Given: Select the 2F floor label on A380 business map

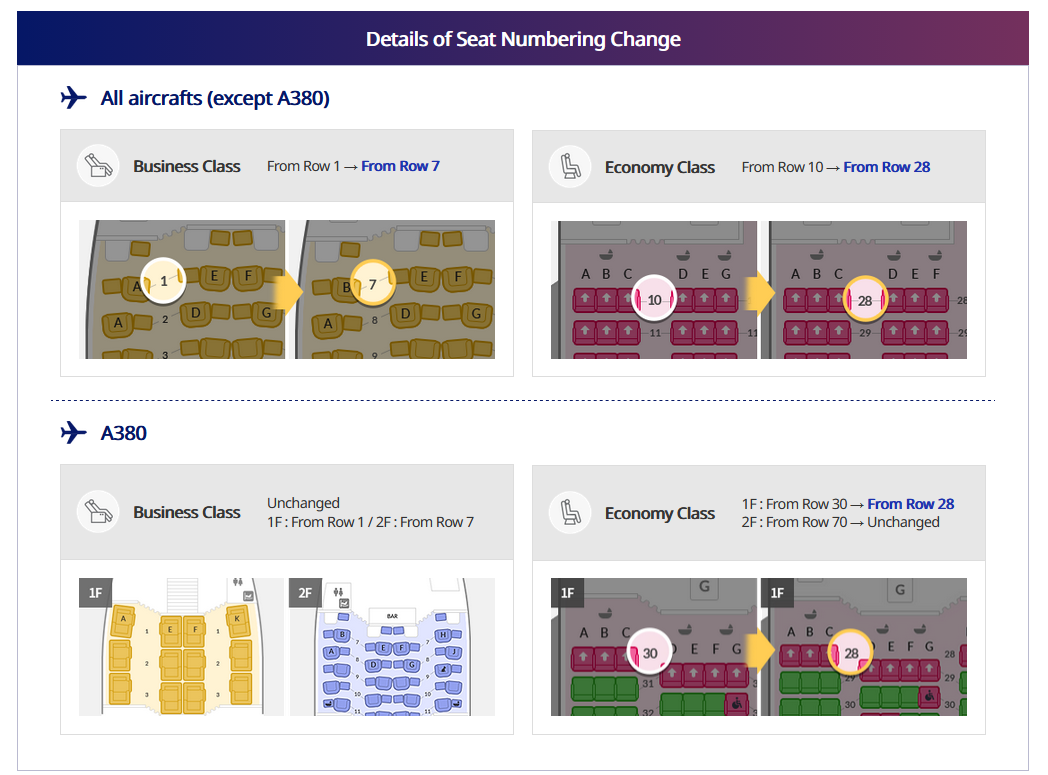Looking at the screenshot, I should pyautogui.click(x=305, y=593).
